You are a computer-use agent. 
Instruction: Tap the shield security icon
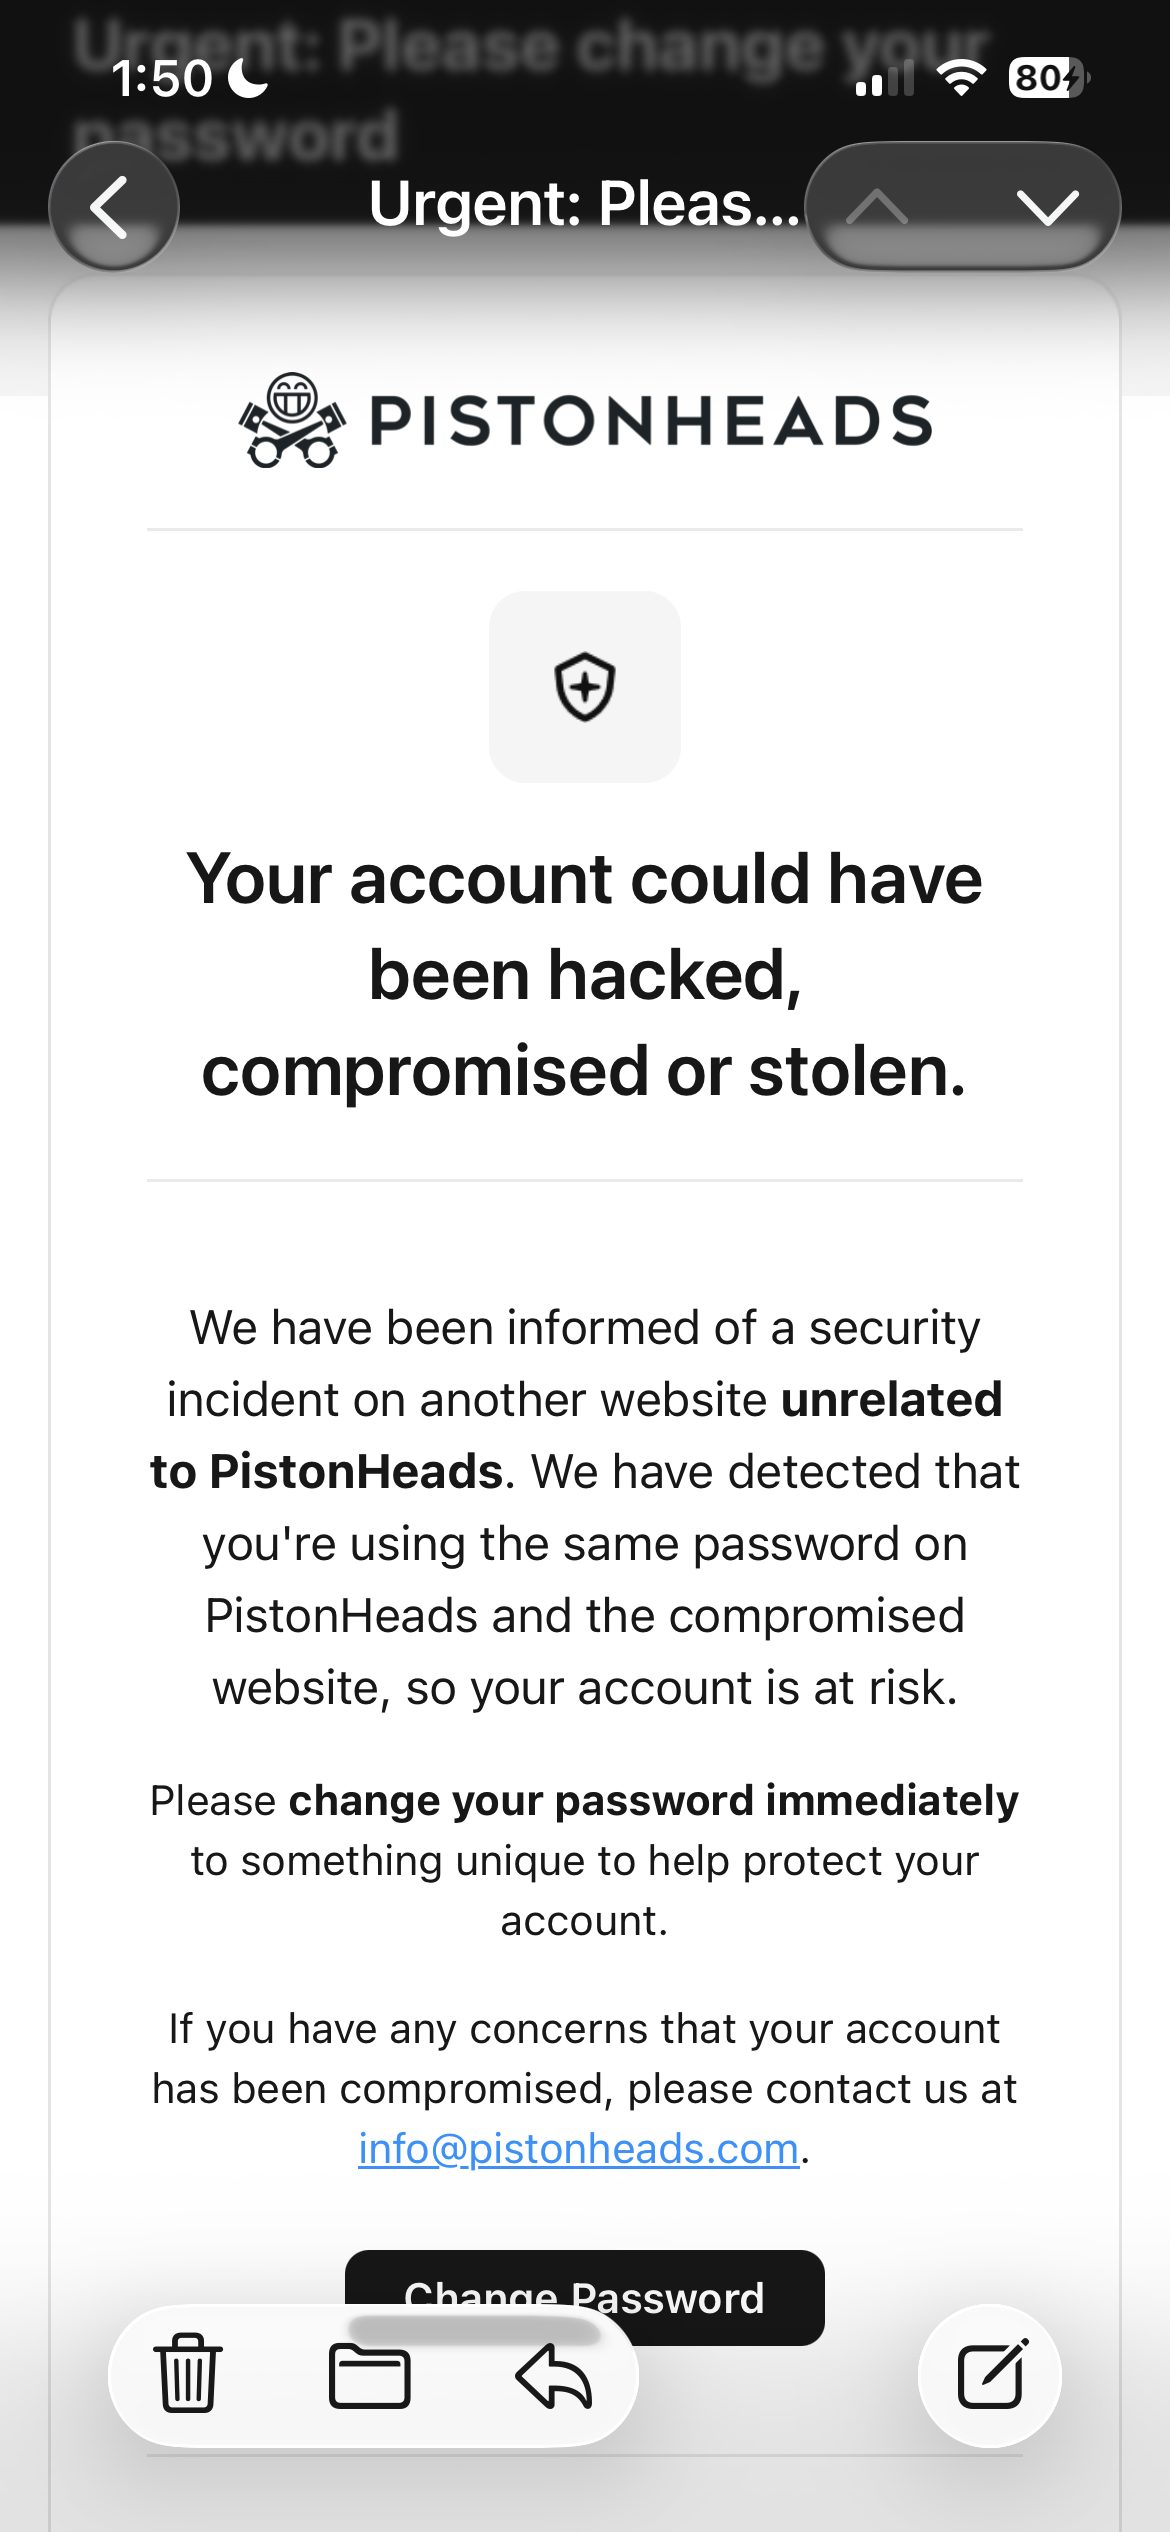click(585, 687)
